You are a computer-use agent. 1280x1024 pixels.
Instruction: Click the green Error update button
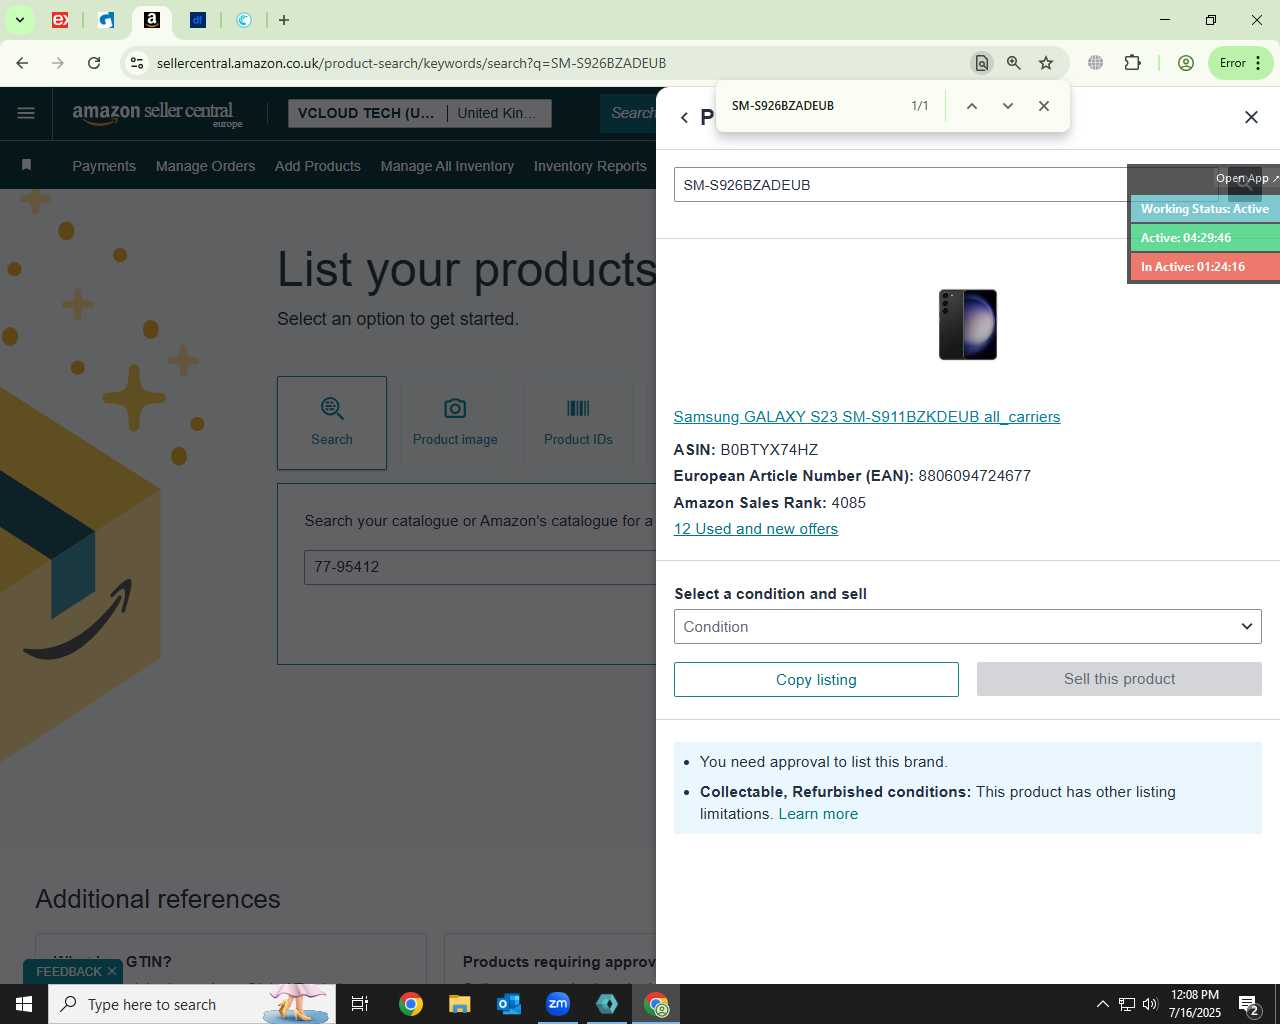tap(1240, 63)
